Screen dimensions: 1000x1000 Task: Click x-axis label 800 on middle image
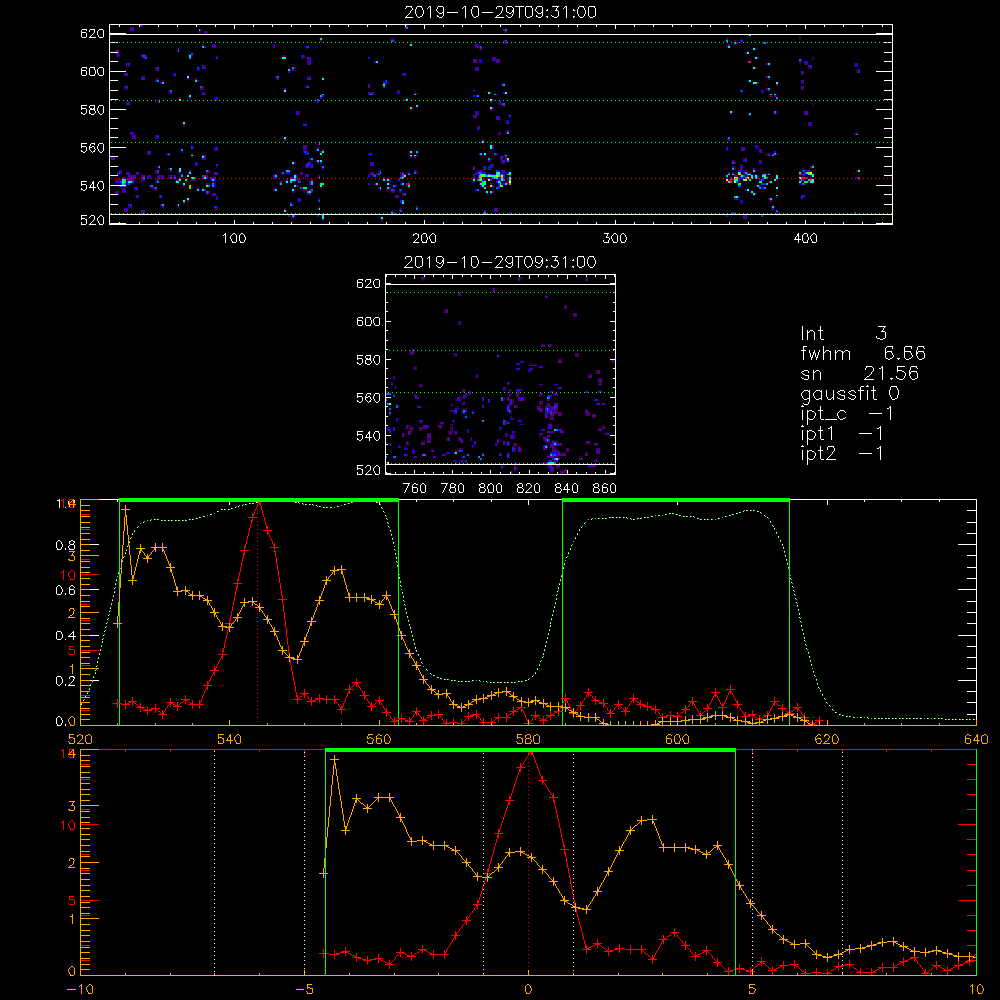[490, 489]
